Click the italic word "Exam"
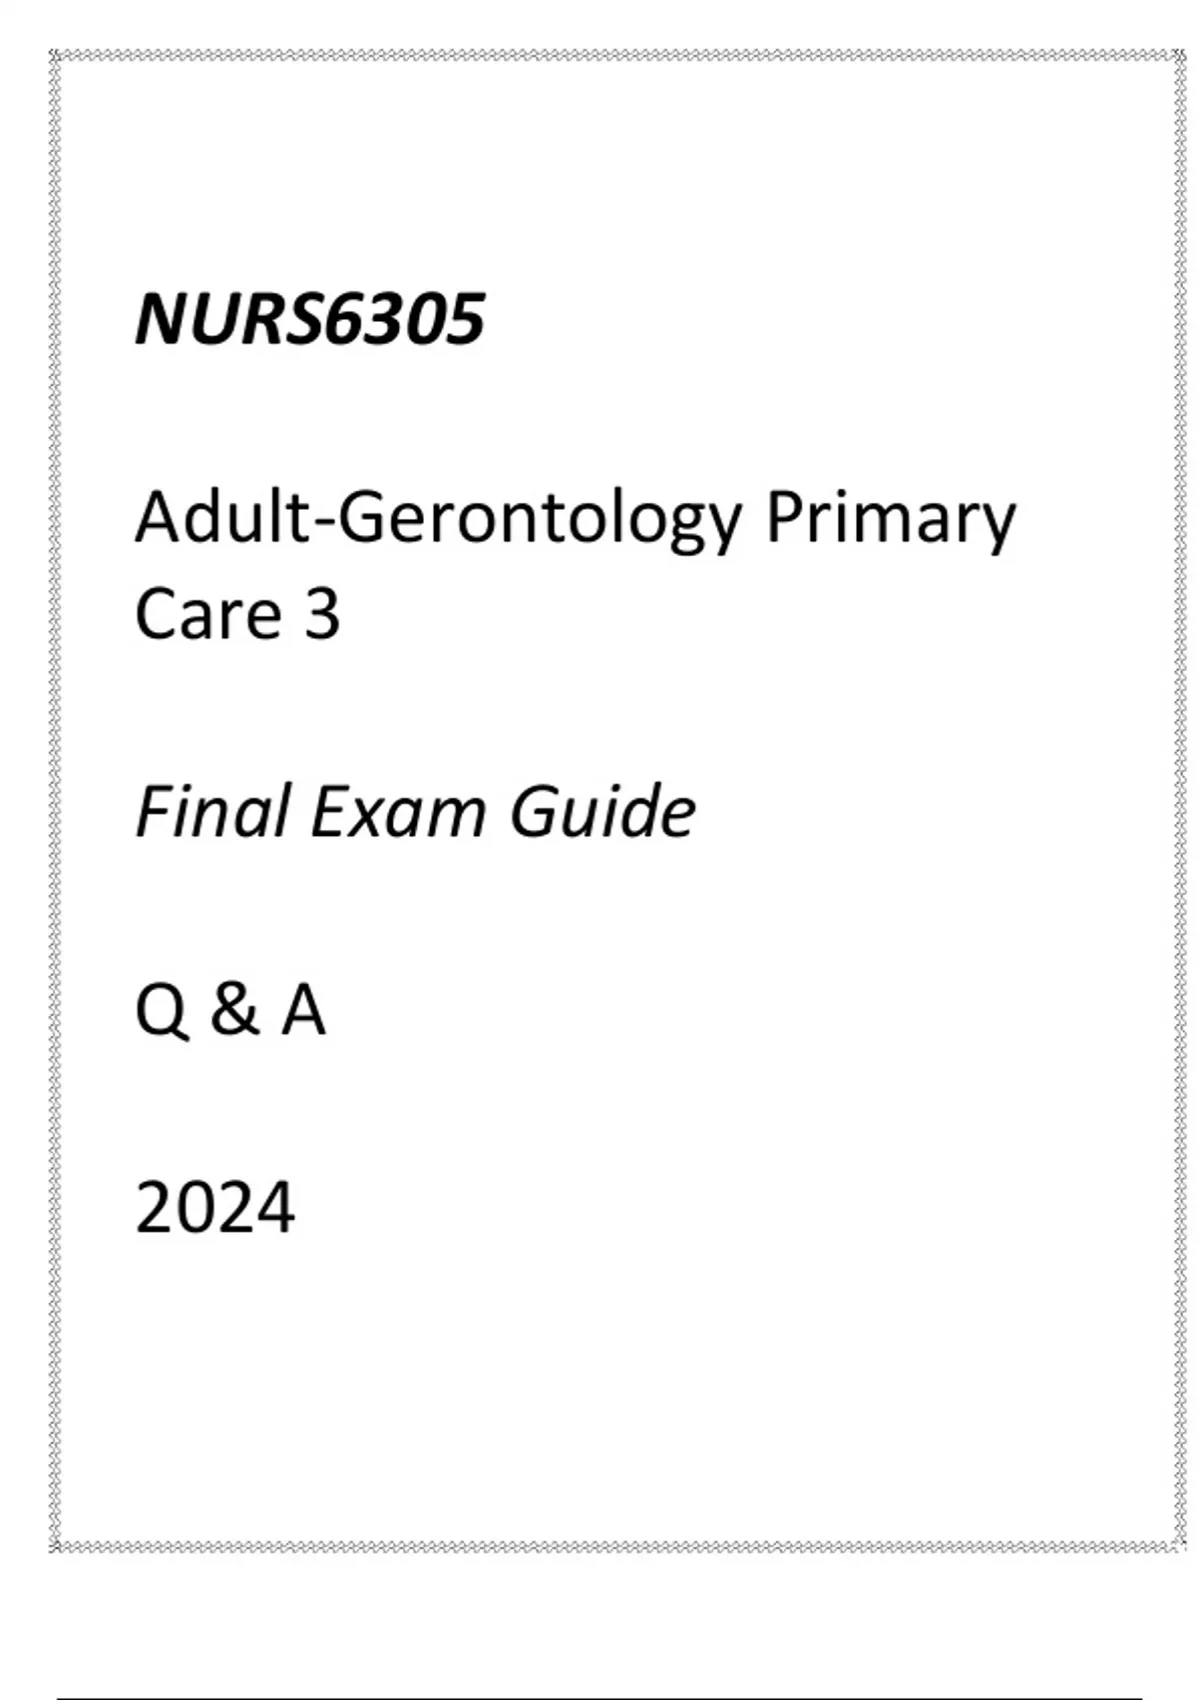This screenshot has width=1200, height=1700. point(398,811)
